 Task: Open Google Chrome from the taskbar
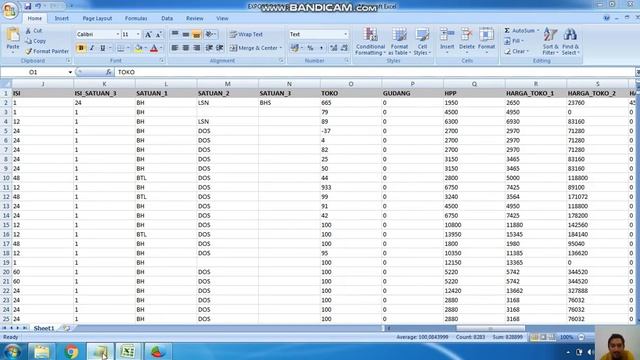(x=71, y=351)
